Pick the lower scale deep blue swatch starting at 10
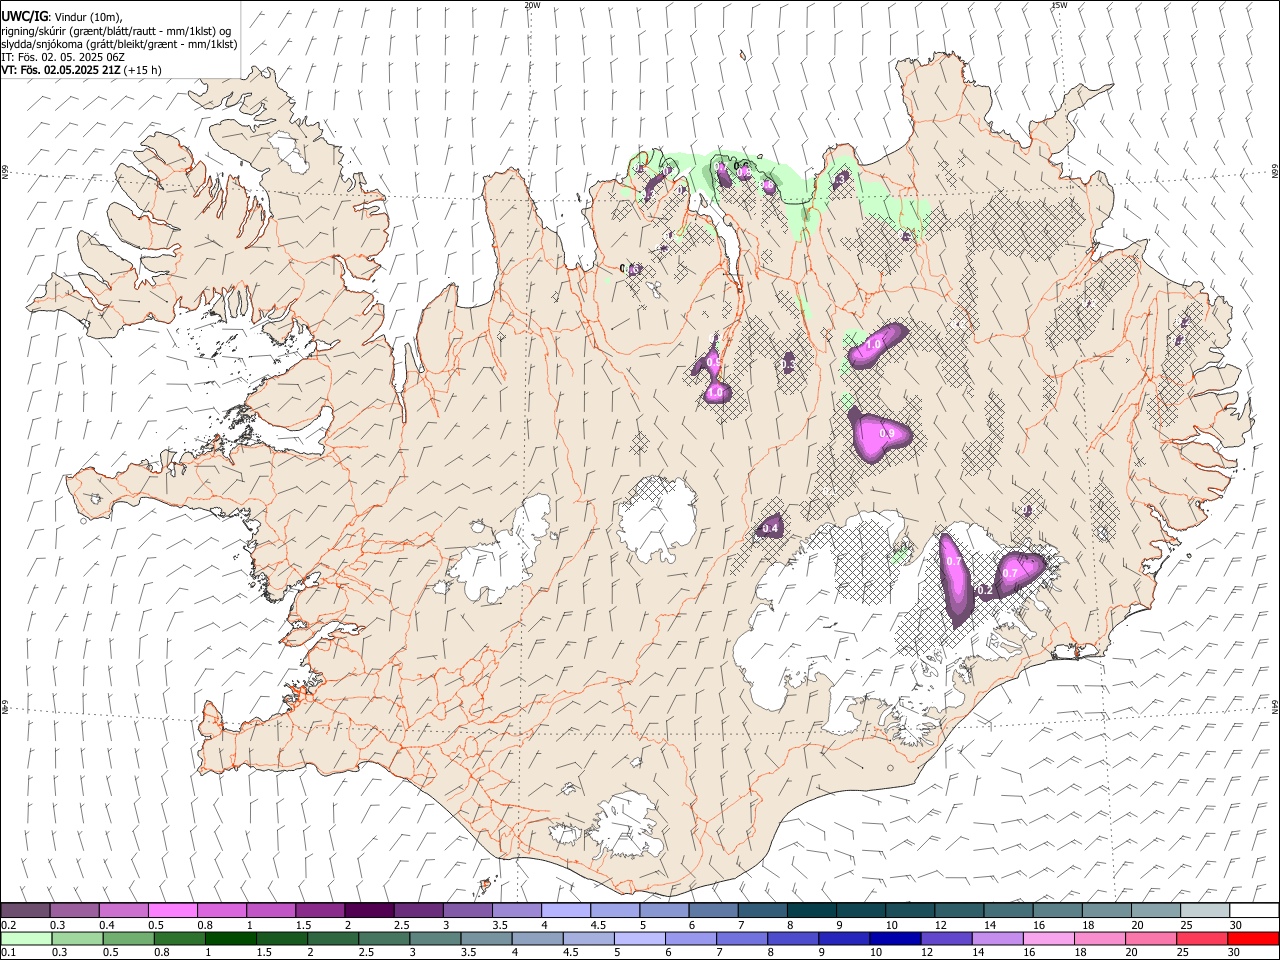 [895, 938]
